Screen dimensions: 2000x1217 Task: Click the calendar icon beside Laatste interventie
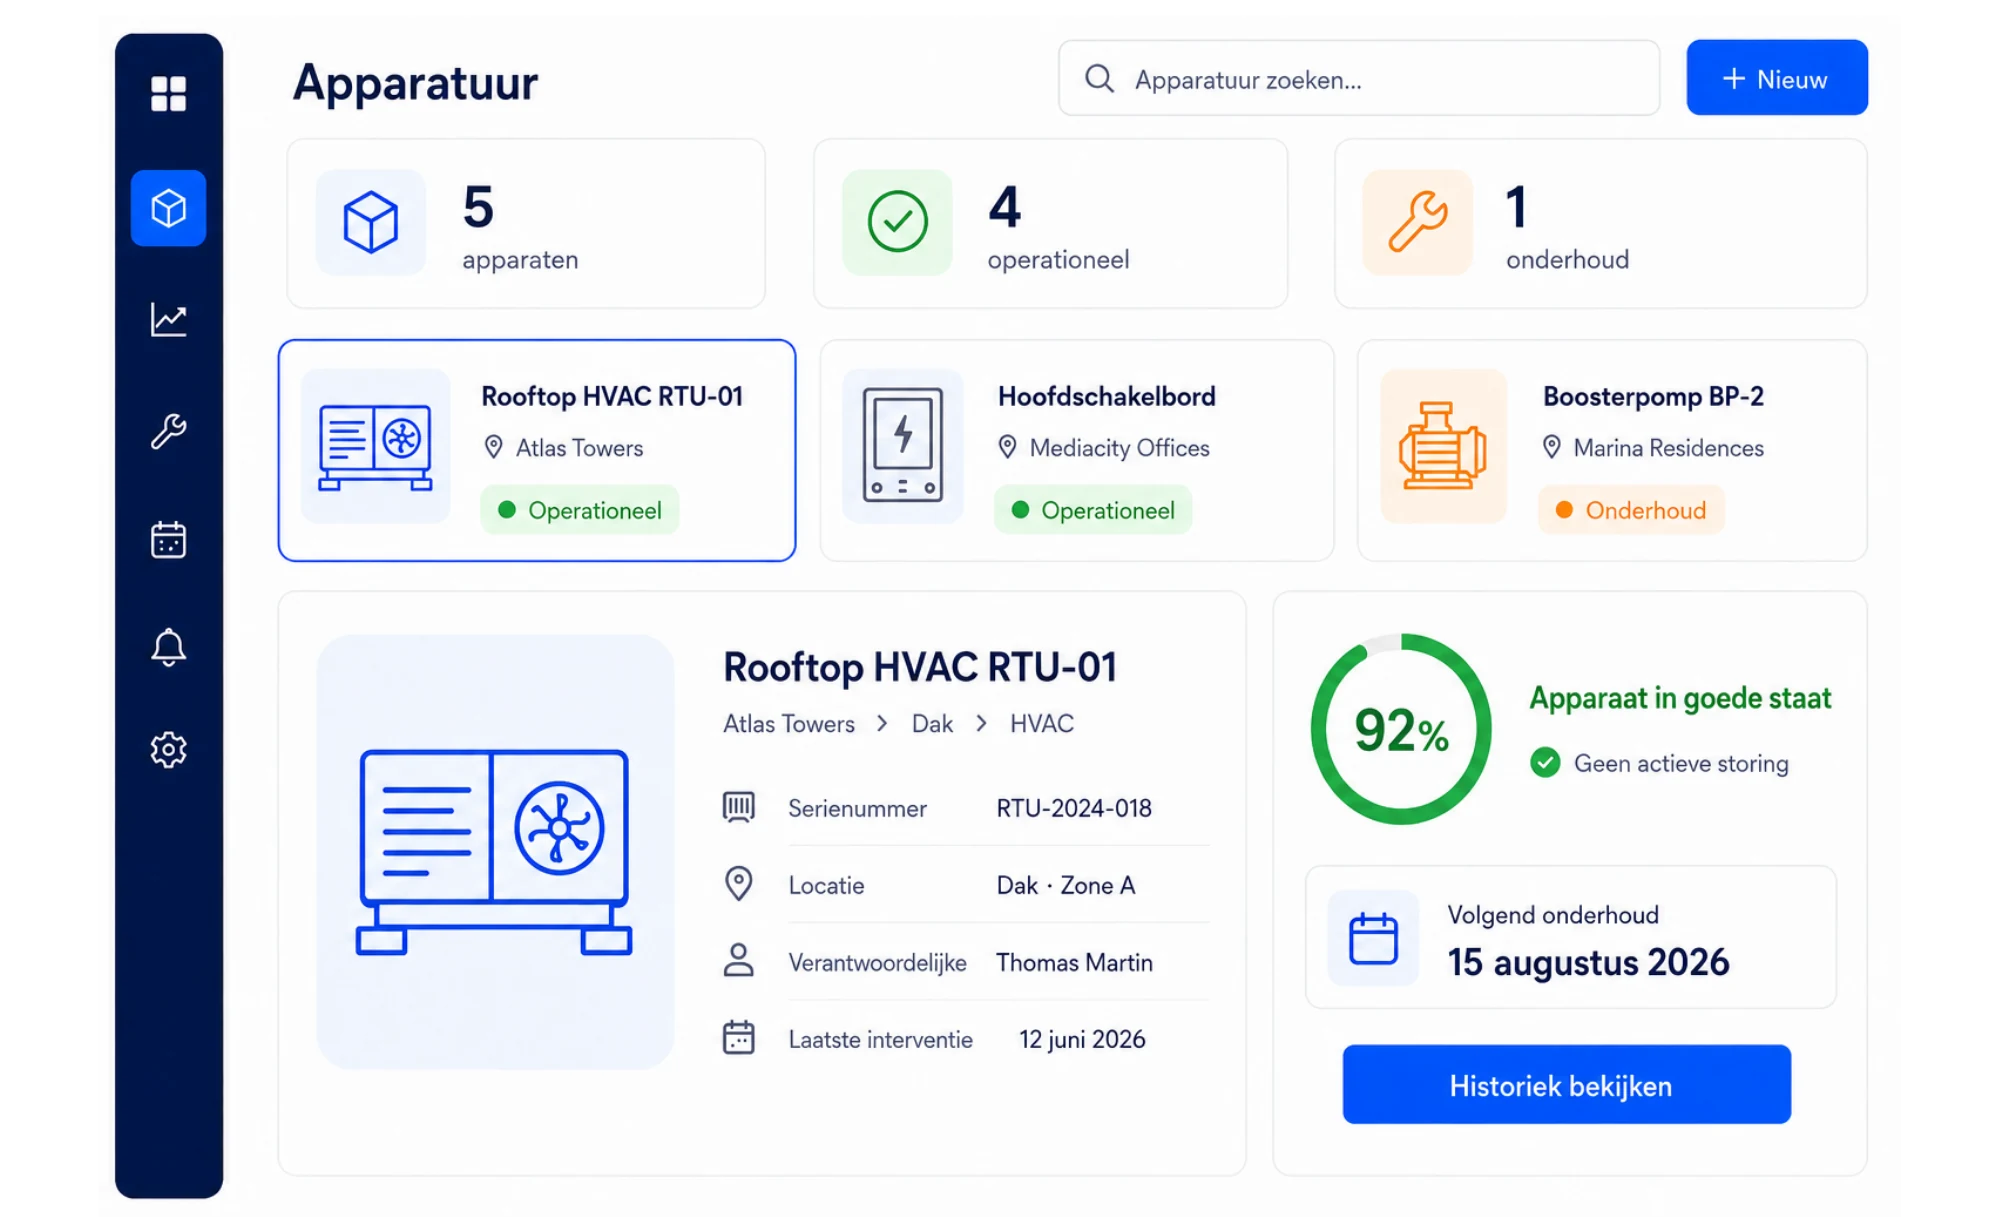pos(738,1038)
